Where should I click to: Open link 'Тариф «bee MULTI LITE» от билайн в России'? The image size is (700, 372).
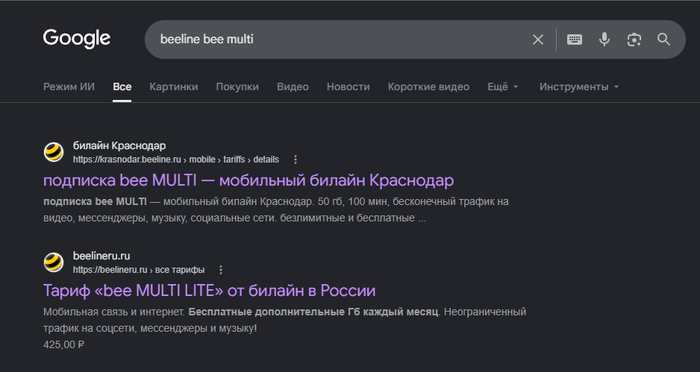209,291
